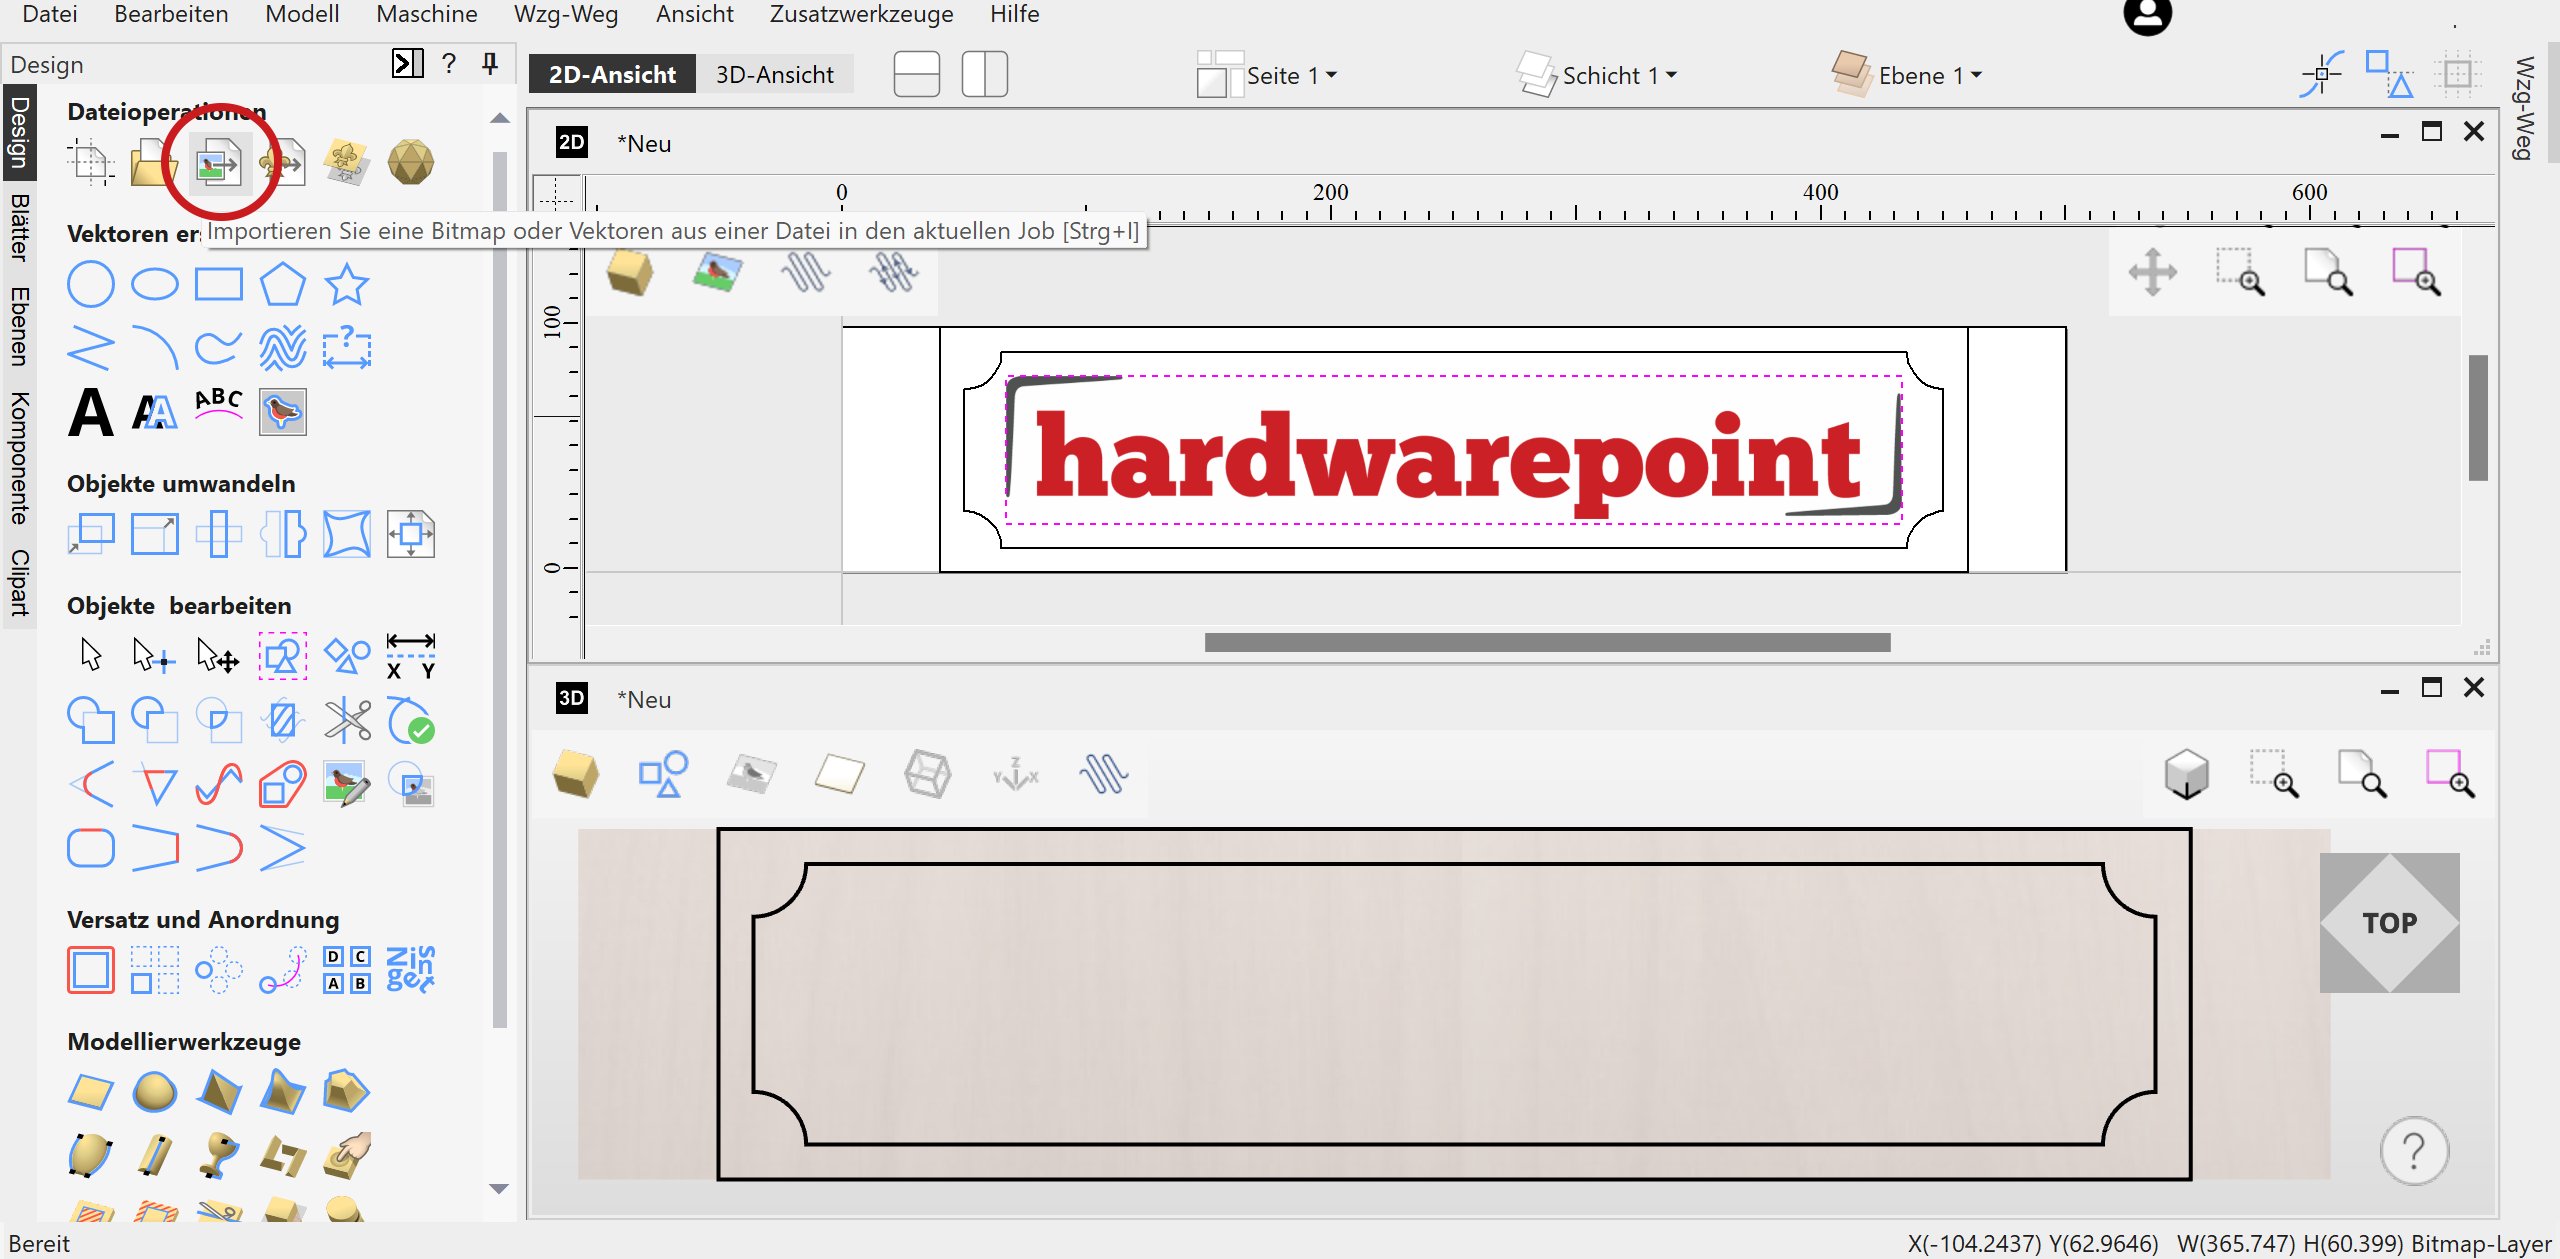Viewport: 2560px width, 1259px height.
Task: Click the Design panel vertical scrollbar
Action: click(x=500, y=590)
